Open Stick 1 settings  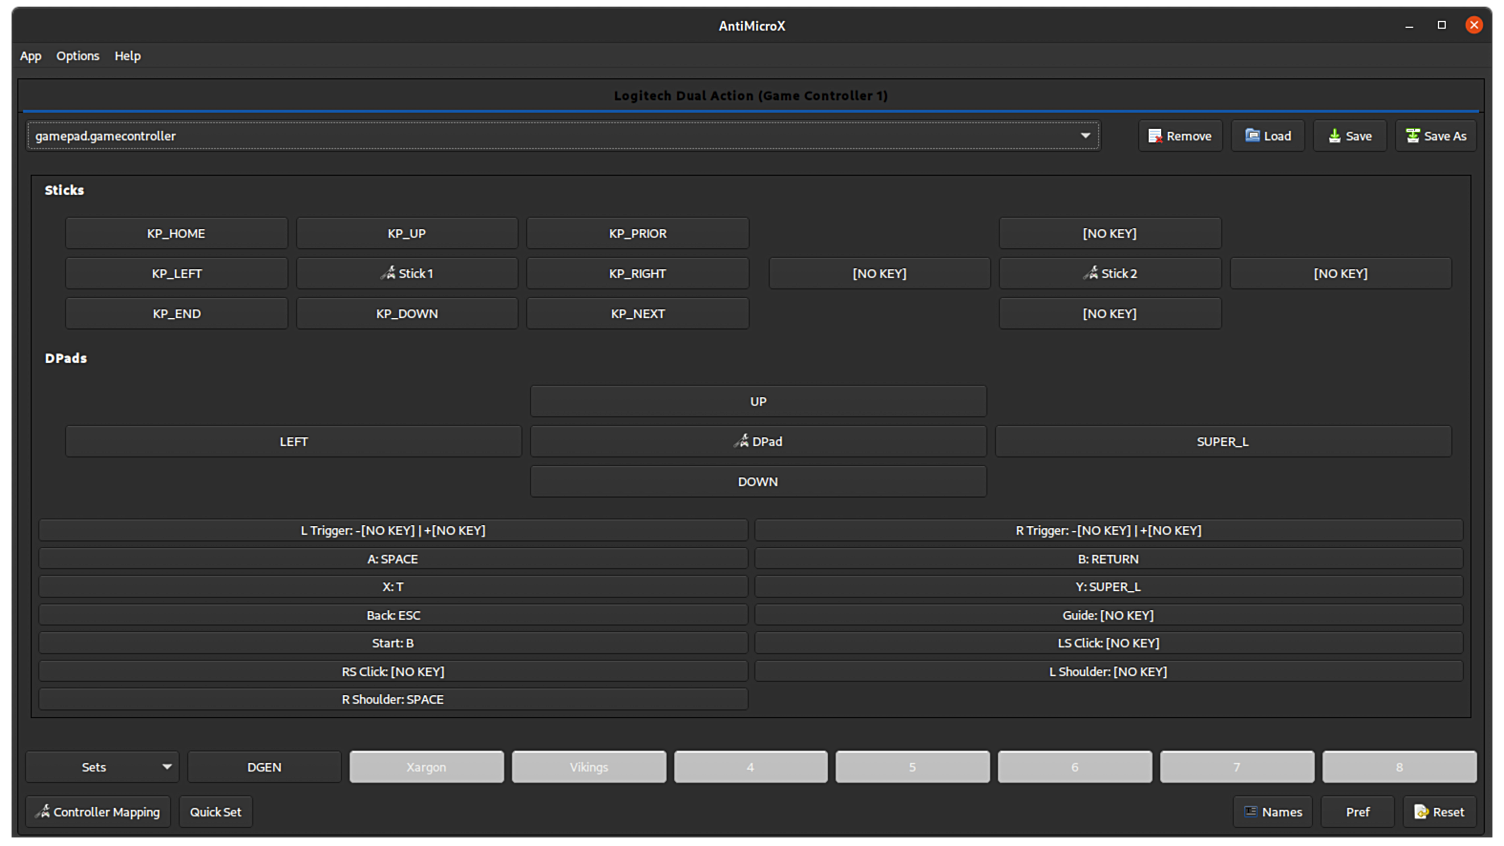407,273
